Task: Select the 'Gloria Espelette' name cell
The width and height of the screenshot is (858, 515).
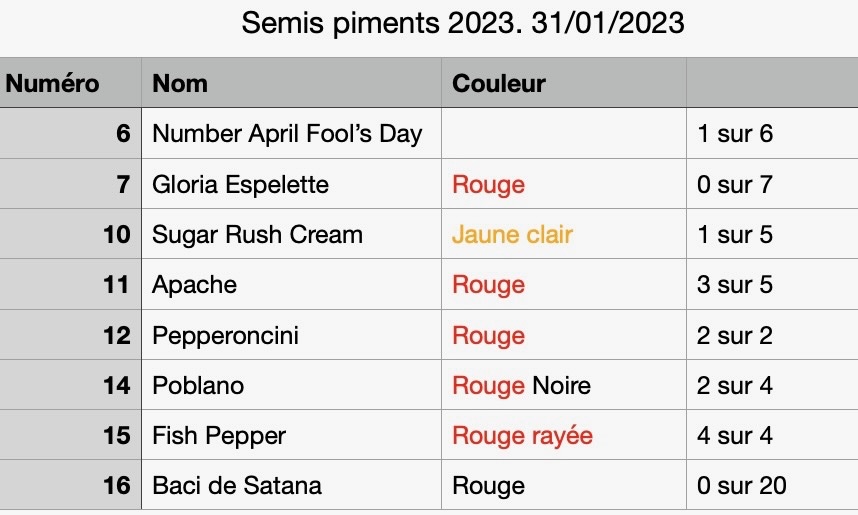Action: click(291, 184)
